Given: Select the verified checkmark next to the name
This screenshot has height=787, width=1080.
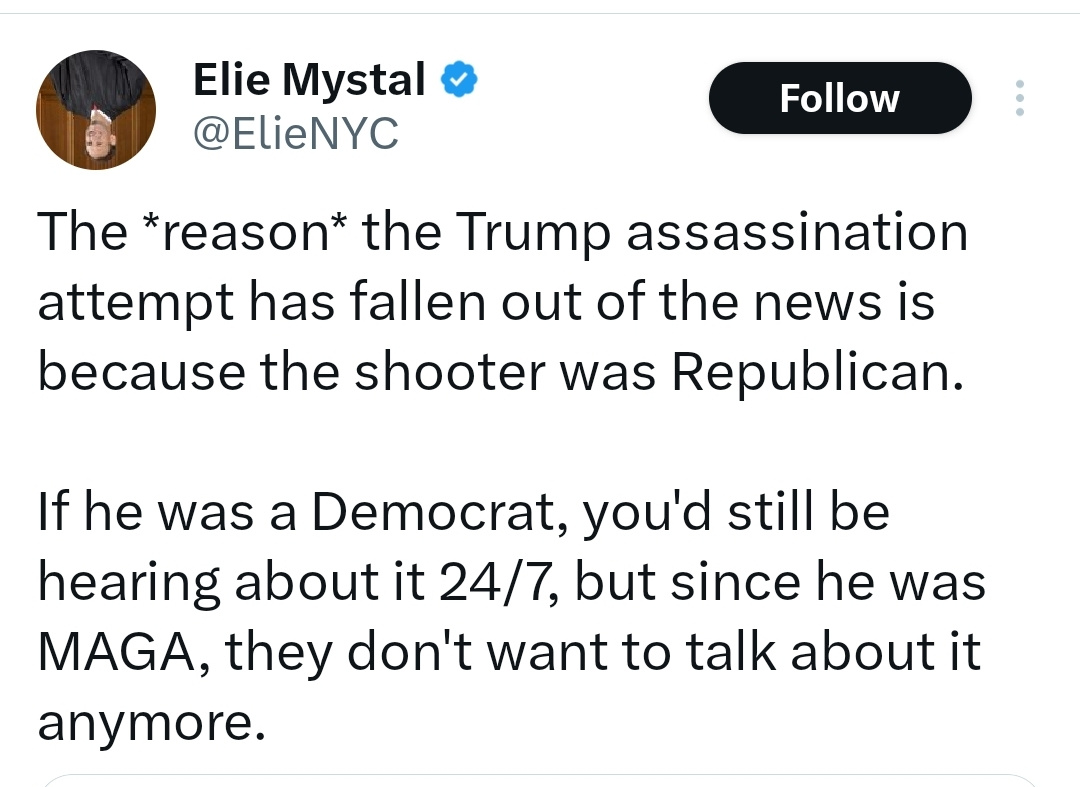Looking at the screenshot, I should pyautogui.click(x=458, y=78).
